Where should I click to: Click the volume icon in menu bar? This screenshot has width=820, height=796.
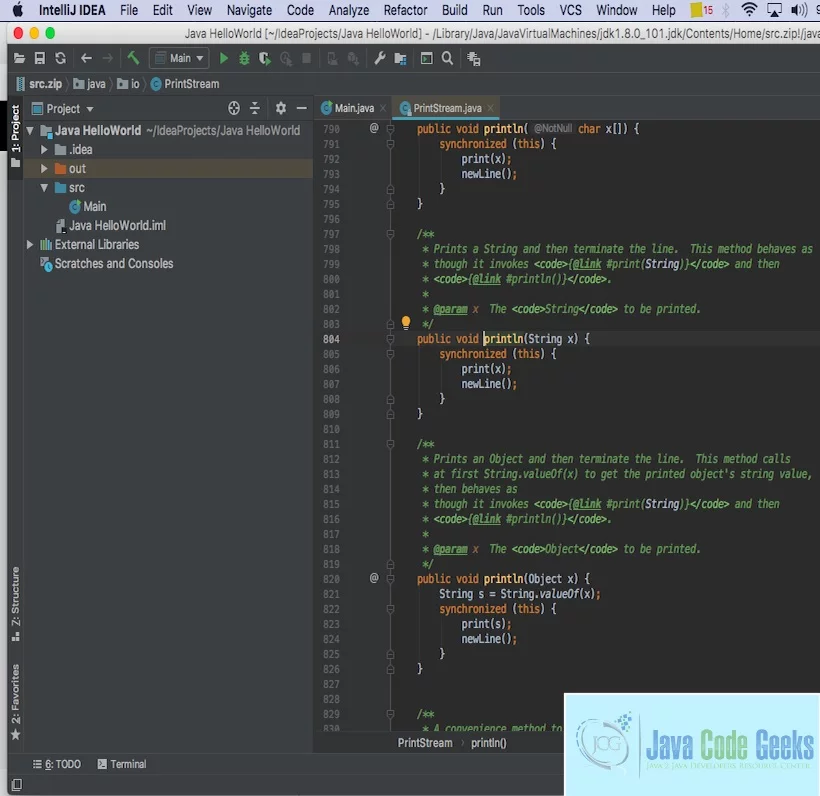click(799, 9)
